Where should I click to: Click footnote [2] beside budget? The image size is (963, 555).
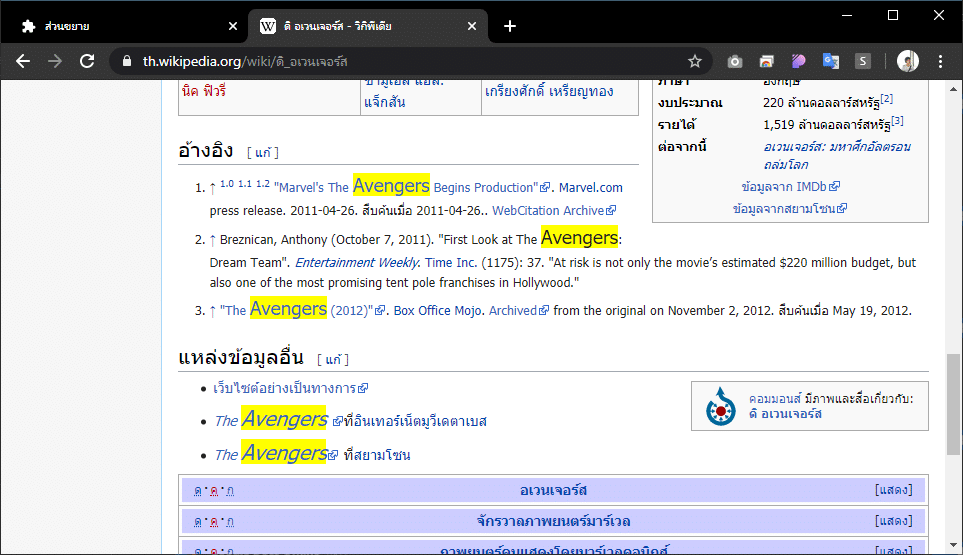[886, 99]
